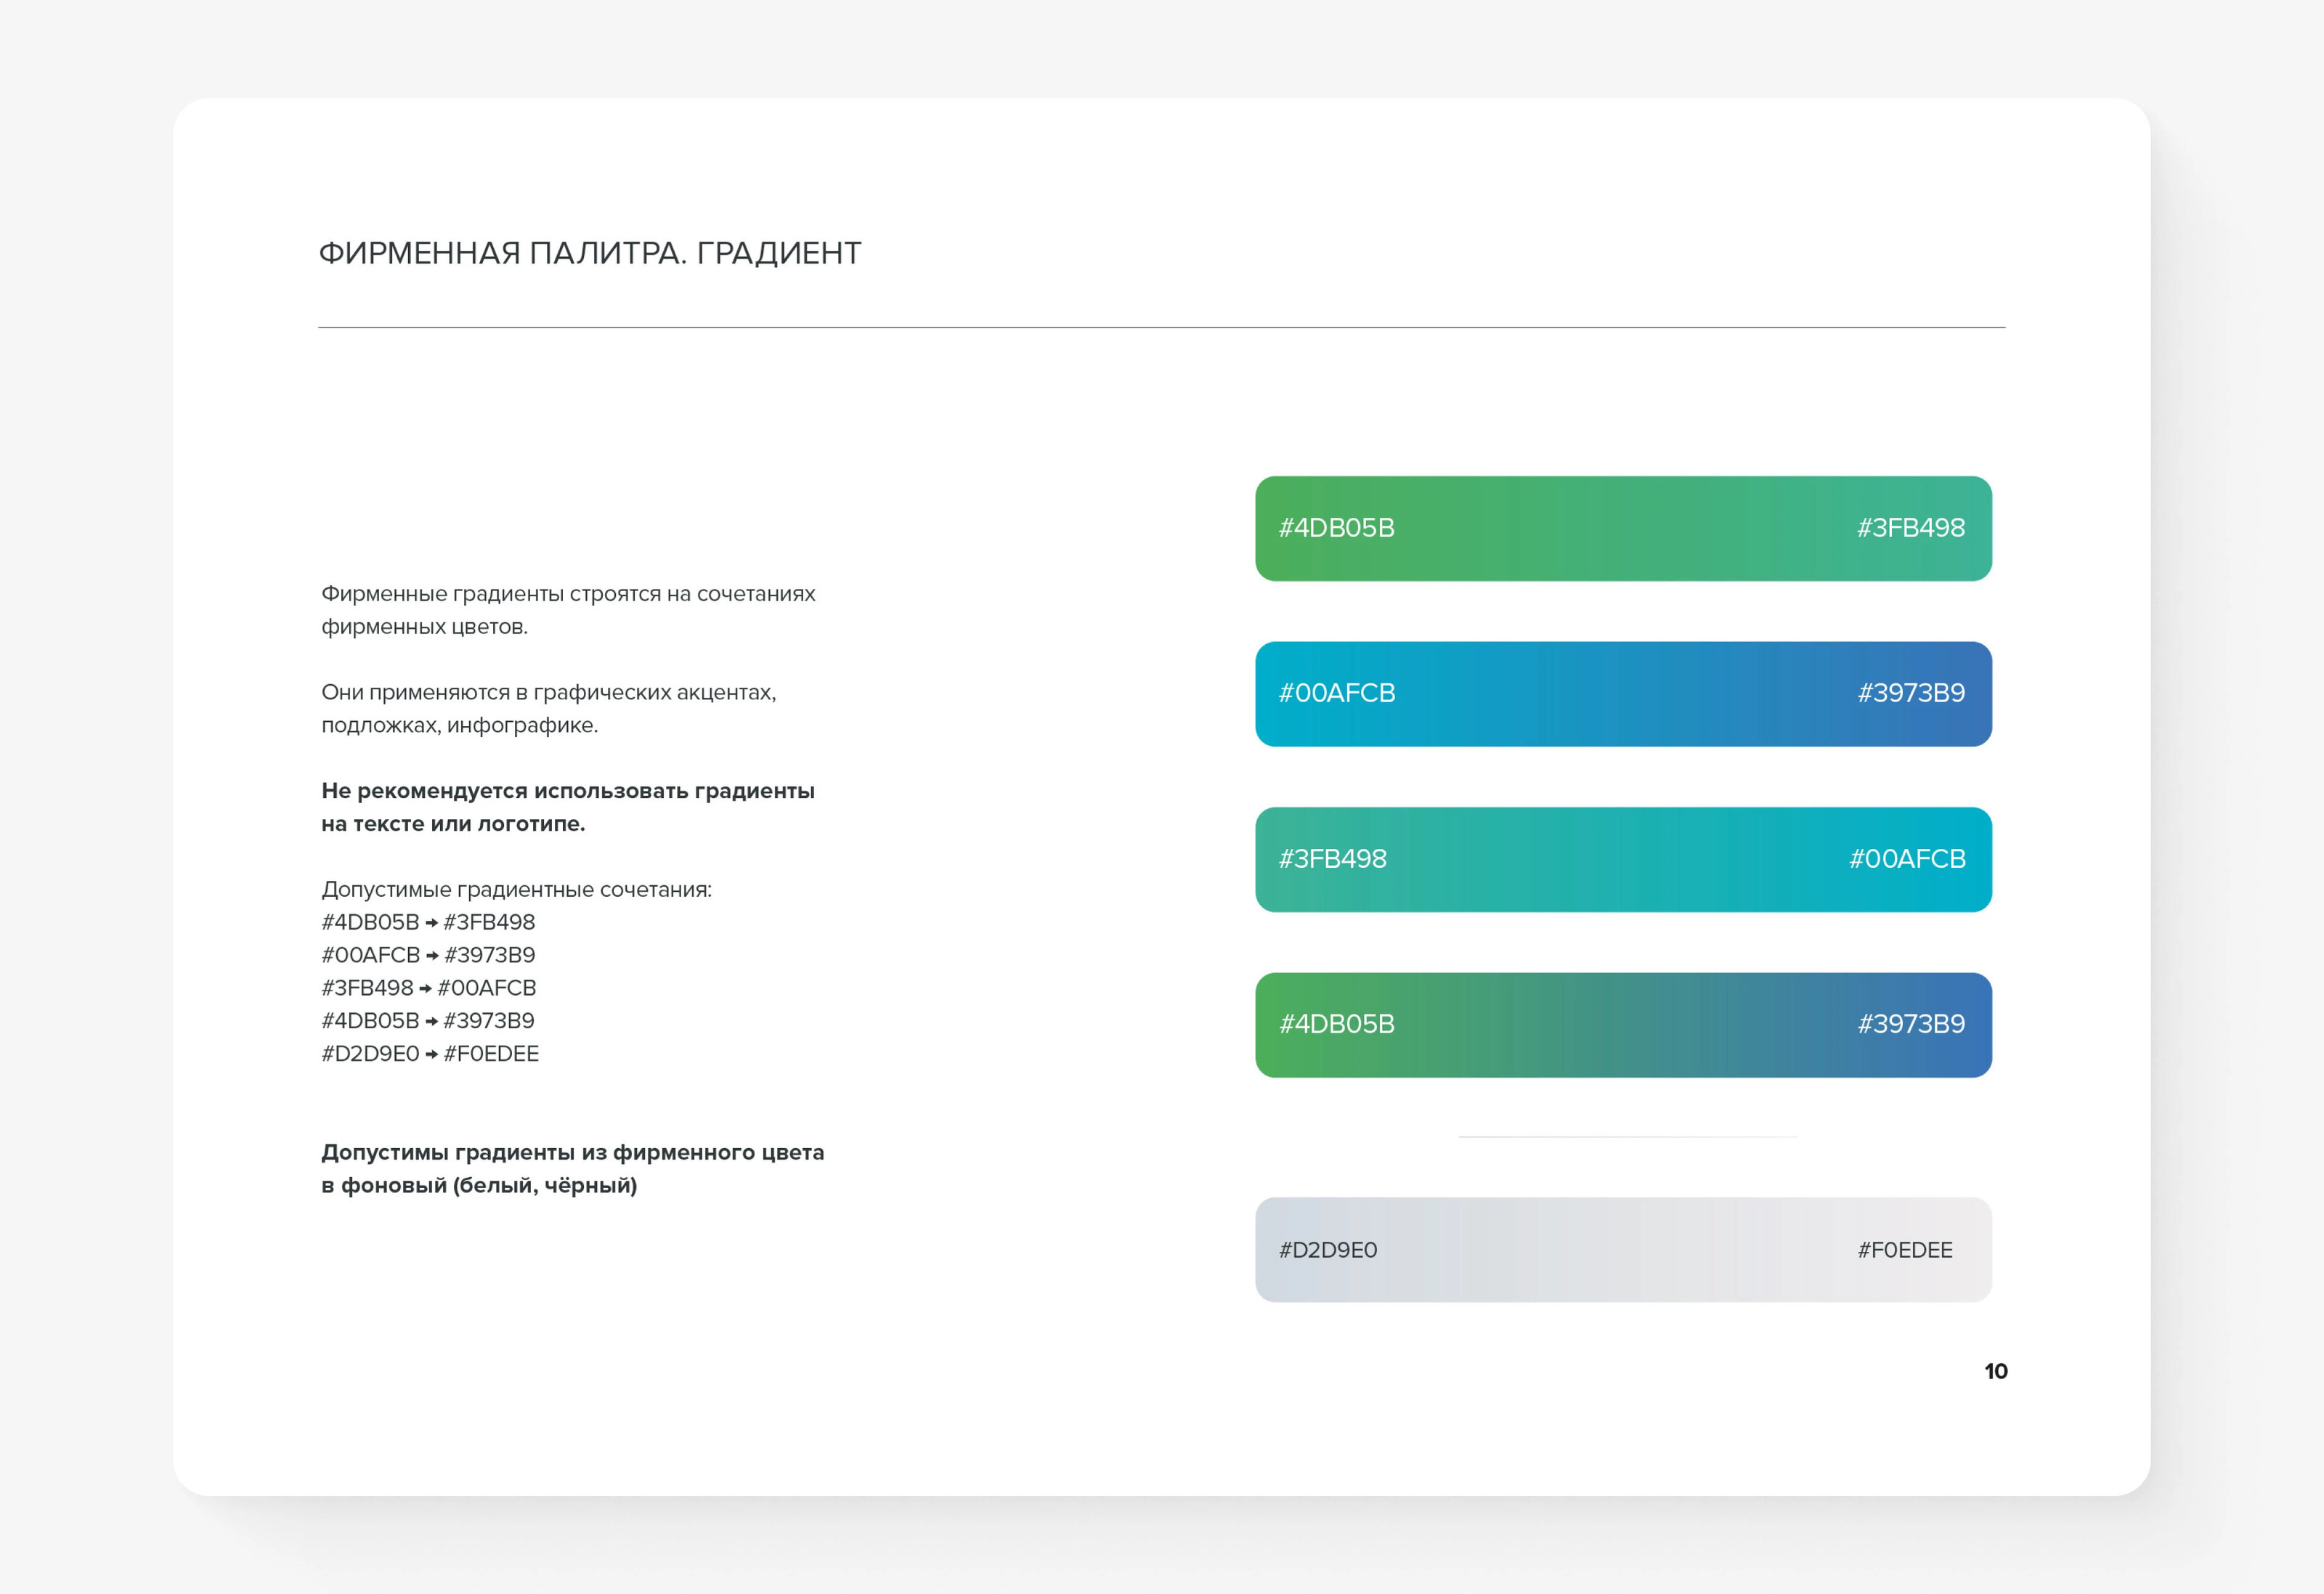Click the page number 10
Image resolution: width=2324 pixels, height=1594 pixels.
coord(1995,1371)
